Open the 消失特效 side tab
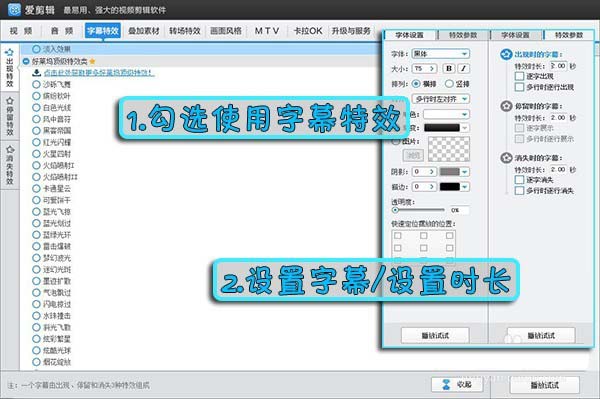This screenshot has height=399, width=600. [10, 165]
